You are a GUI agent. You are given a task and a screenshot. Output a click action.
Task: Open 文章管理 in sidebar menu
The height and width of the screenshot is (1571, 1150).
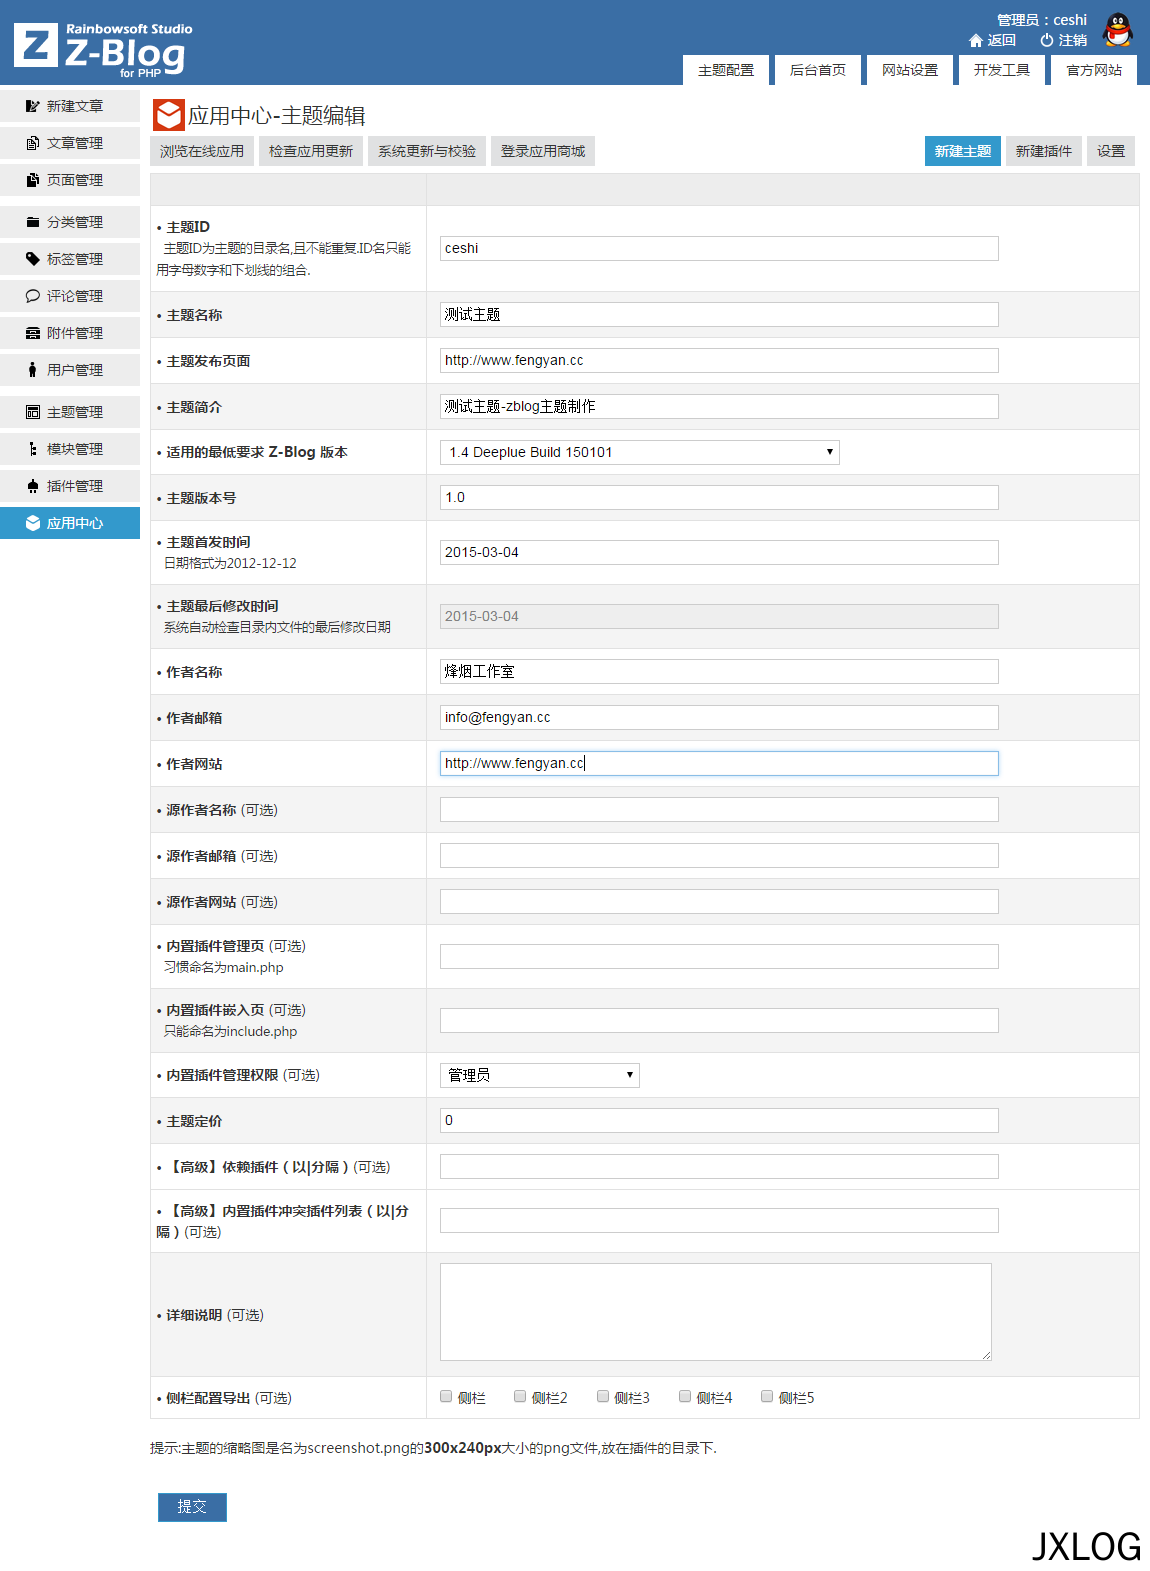pos(70,143)
